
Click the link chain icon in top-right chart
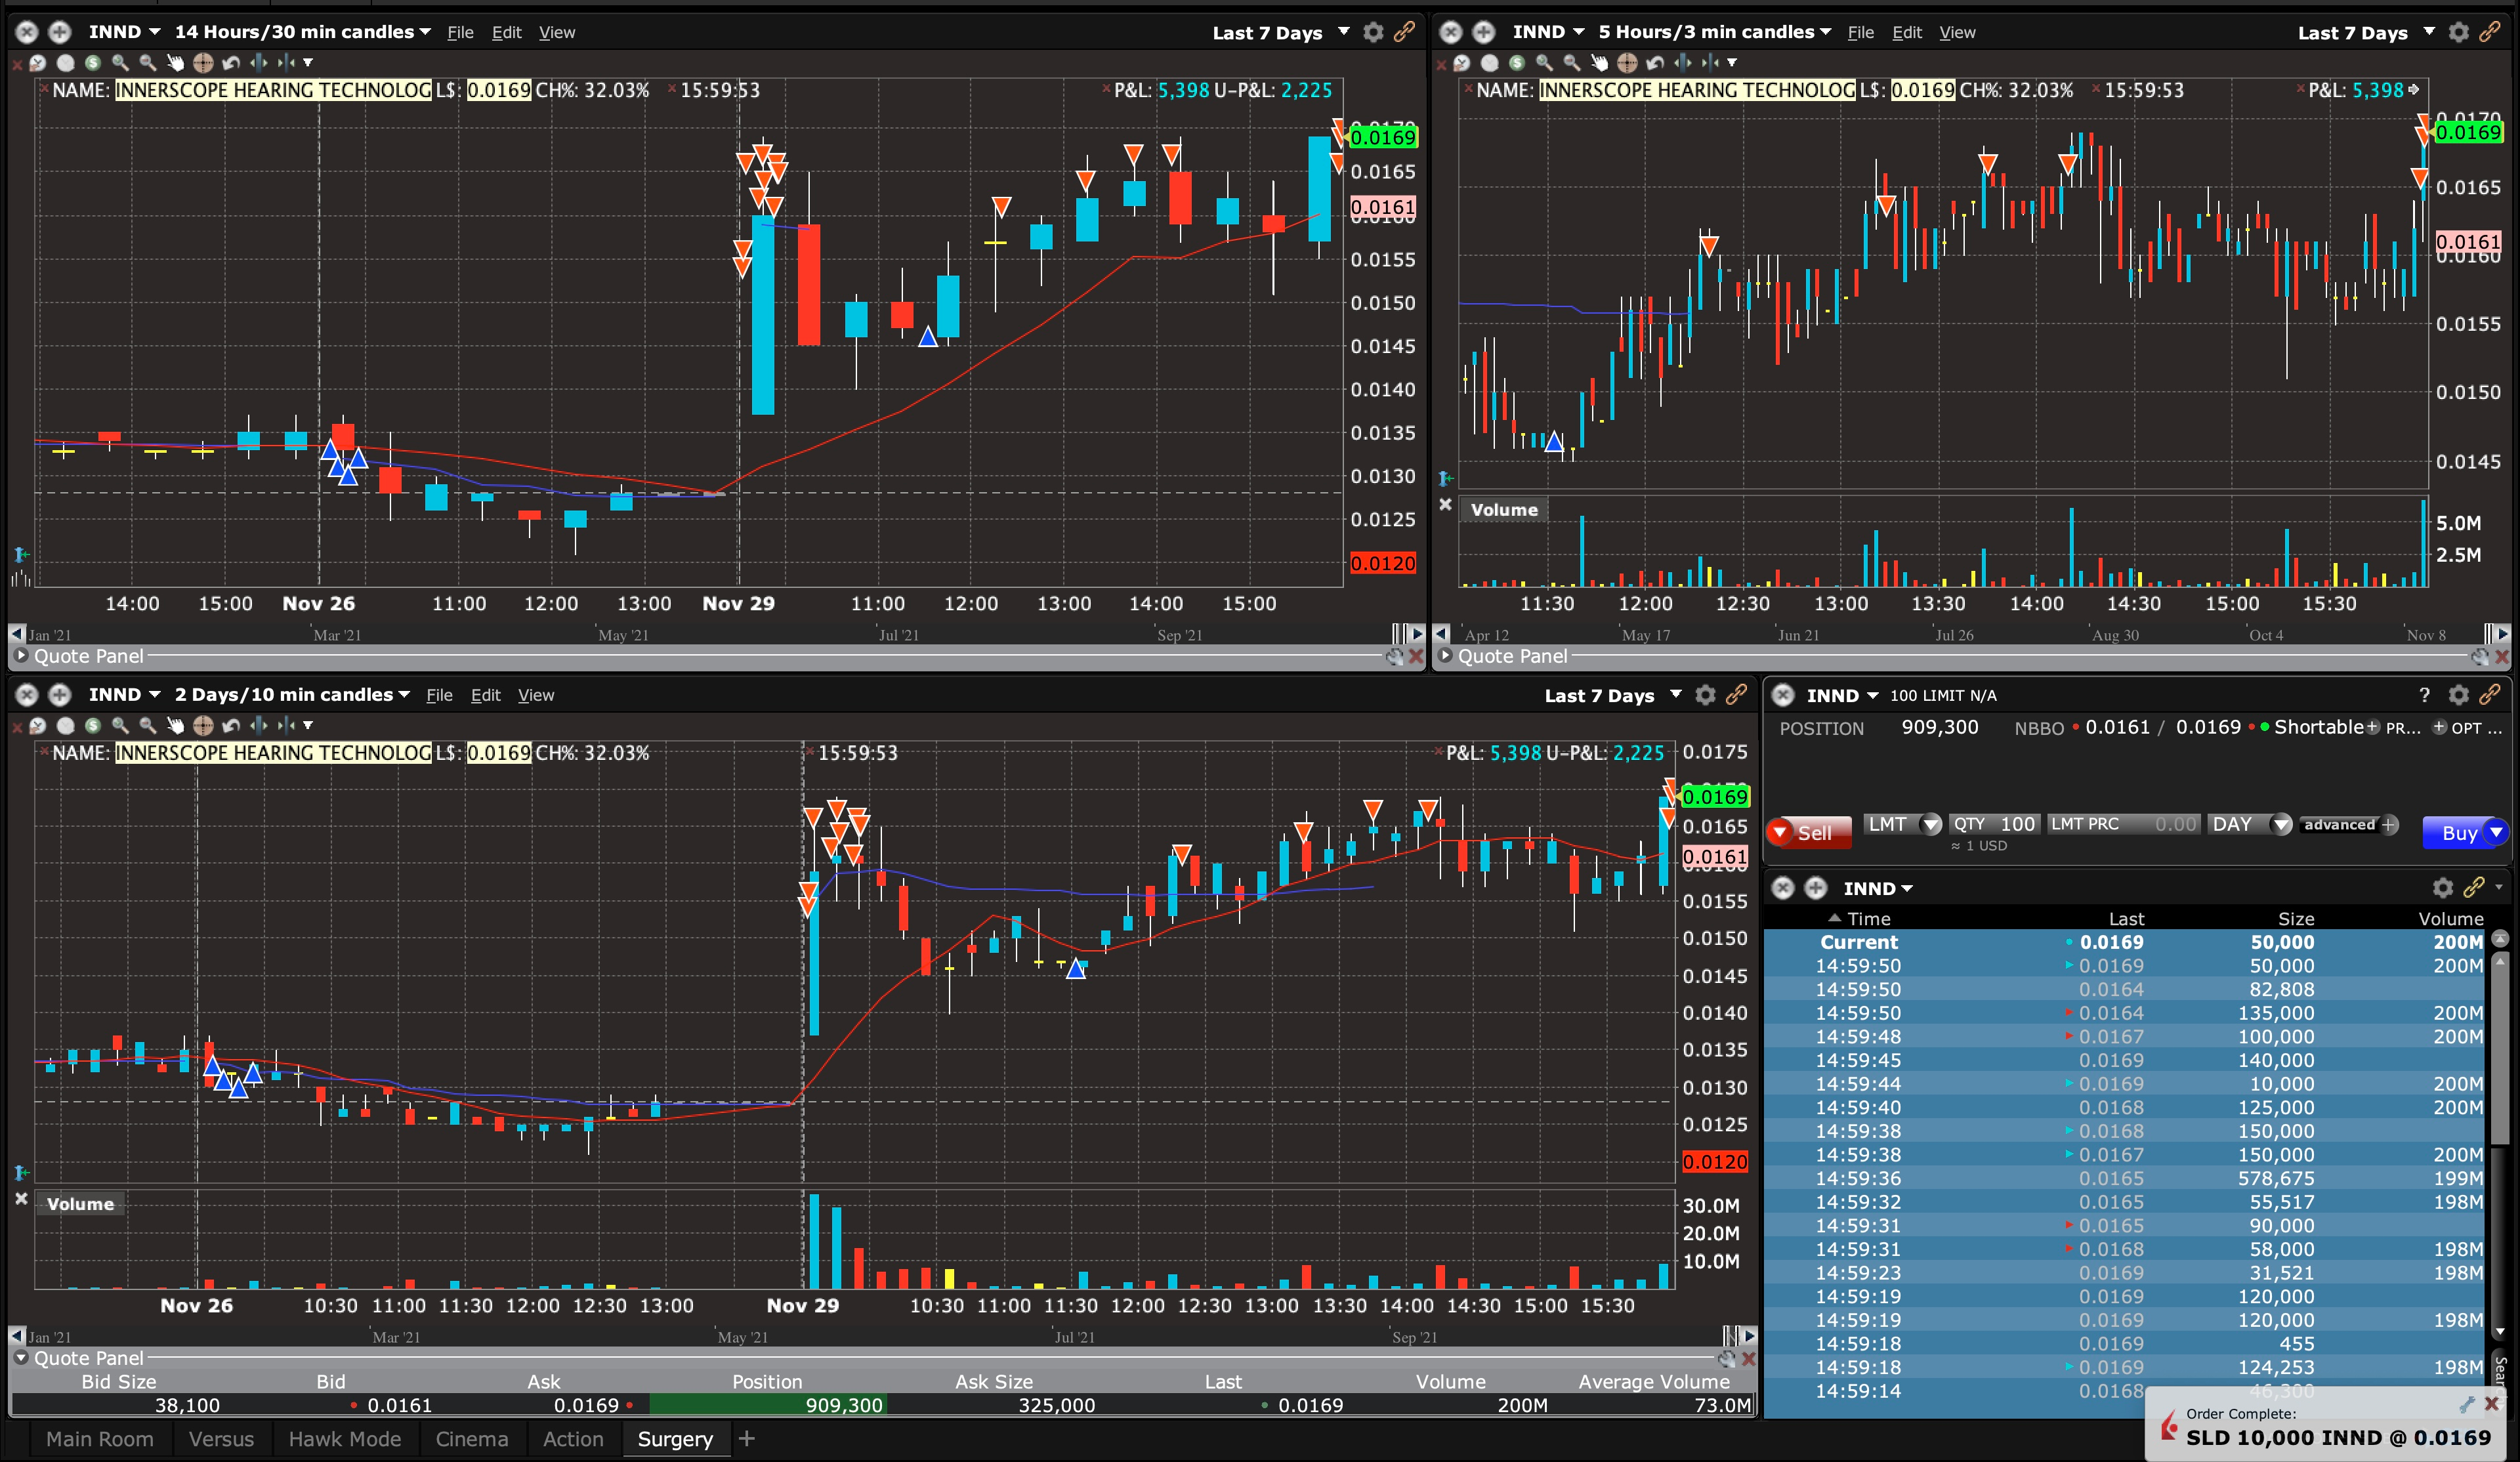coord(2490,32)
